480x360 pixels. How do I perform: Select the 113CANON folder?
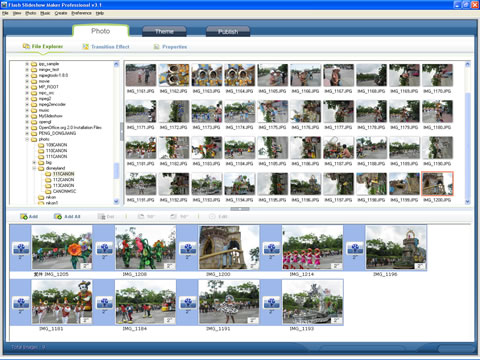[63, 186]
